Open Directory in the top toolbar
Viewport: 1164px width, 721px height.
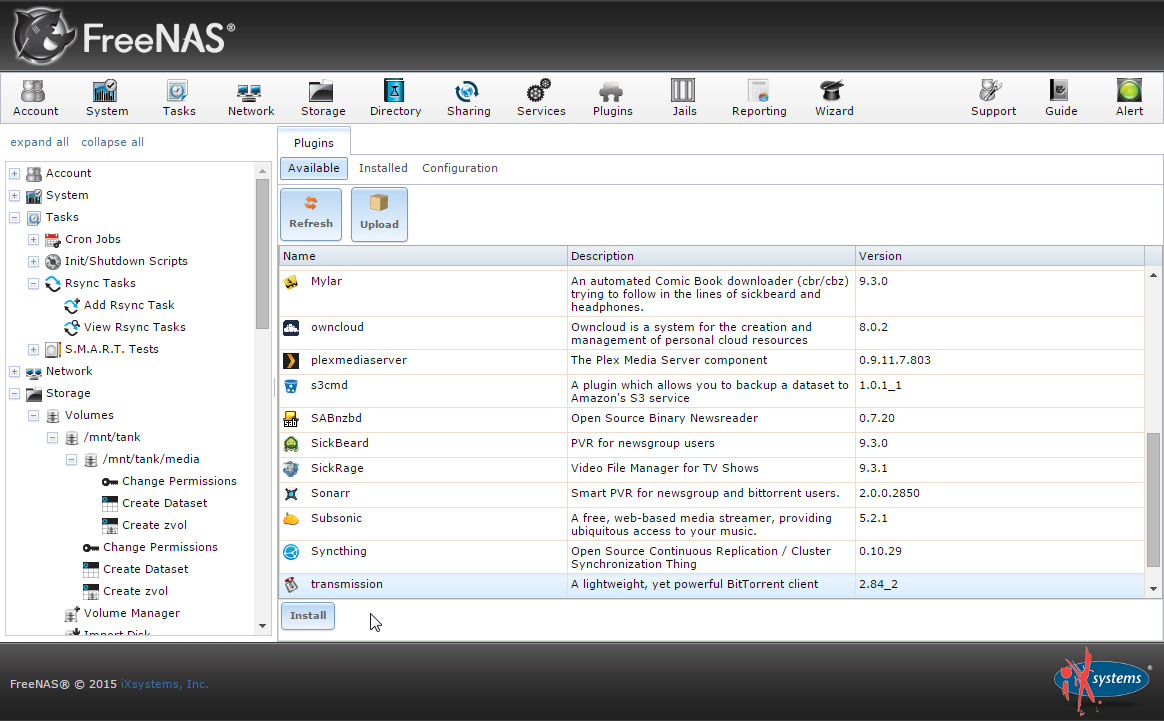point(395,98)
